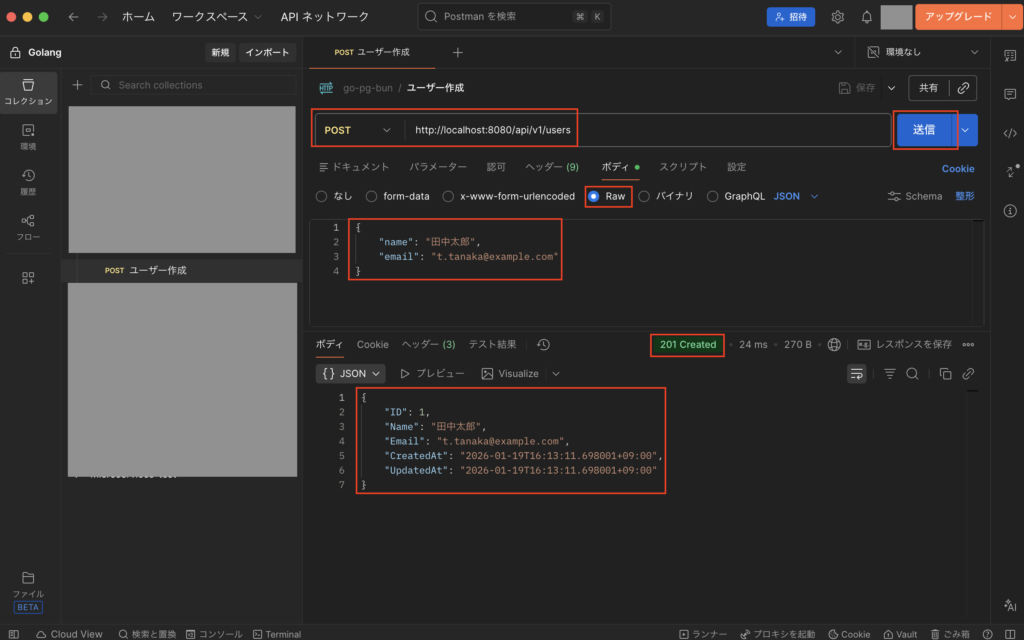Select the form-data body radio button

tap(372, 196)
